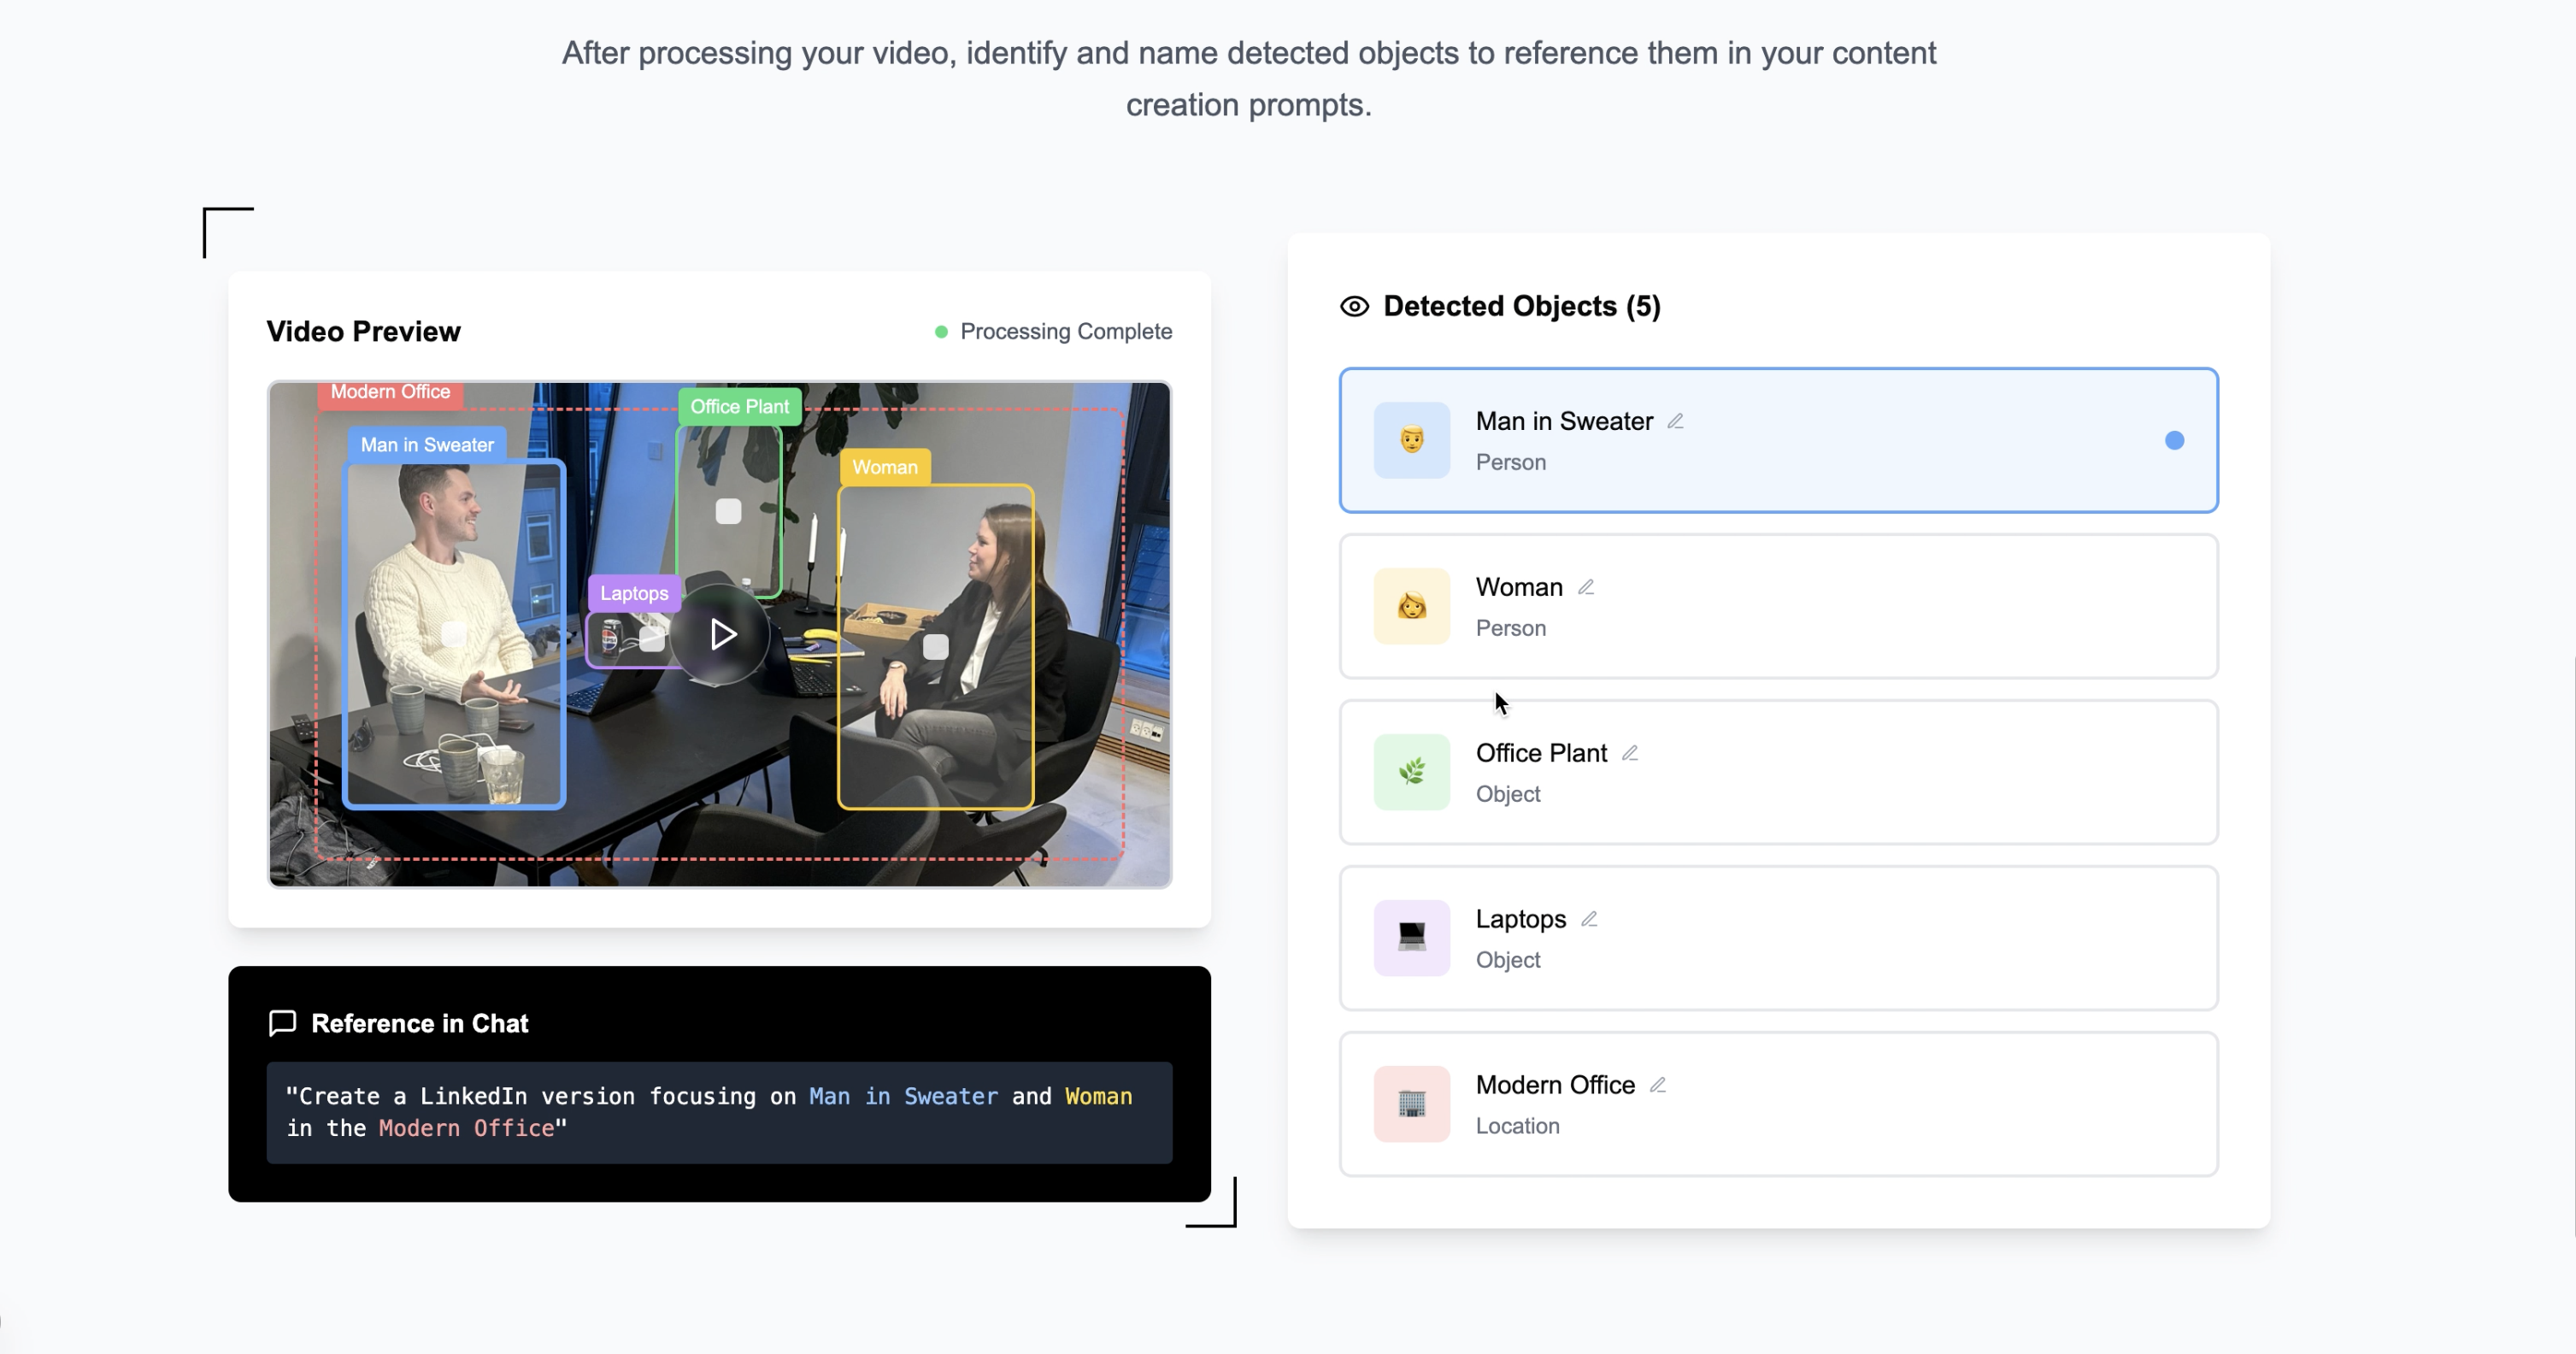
Task: Click the green Processing Complete status dot
Action: tap(941, 331)
